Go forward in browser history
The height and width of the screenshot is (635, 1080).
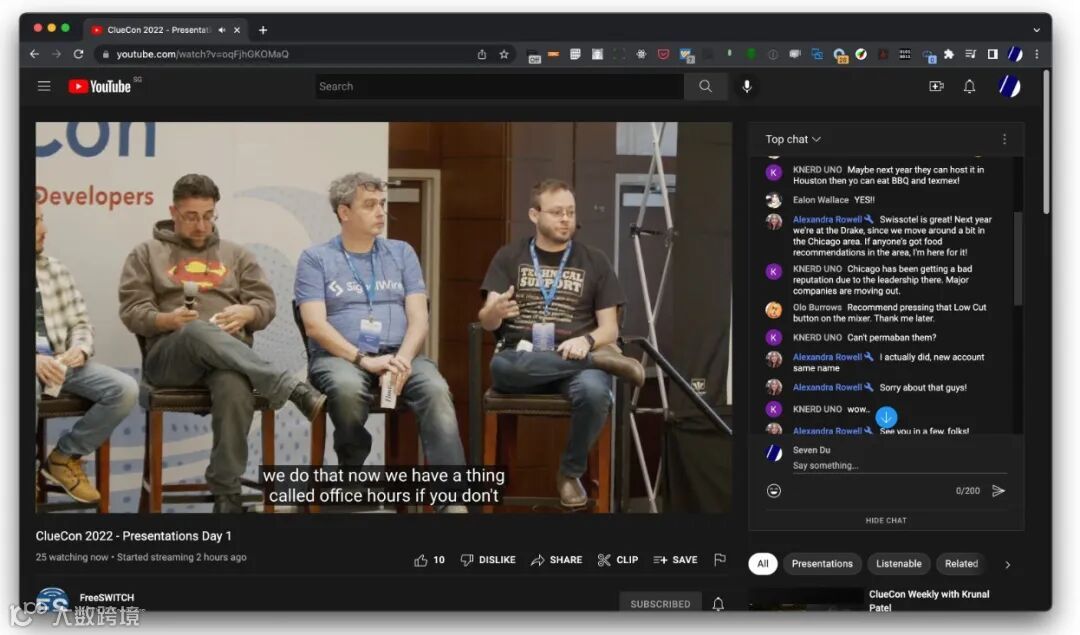pyautogui.click(x=56, y=54)
